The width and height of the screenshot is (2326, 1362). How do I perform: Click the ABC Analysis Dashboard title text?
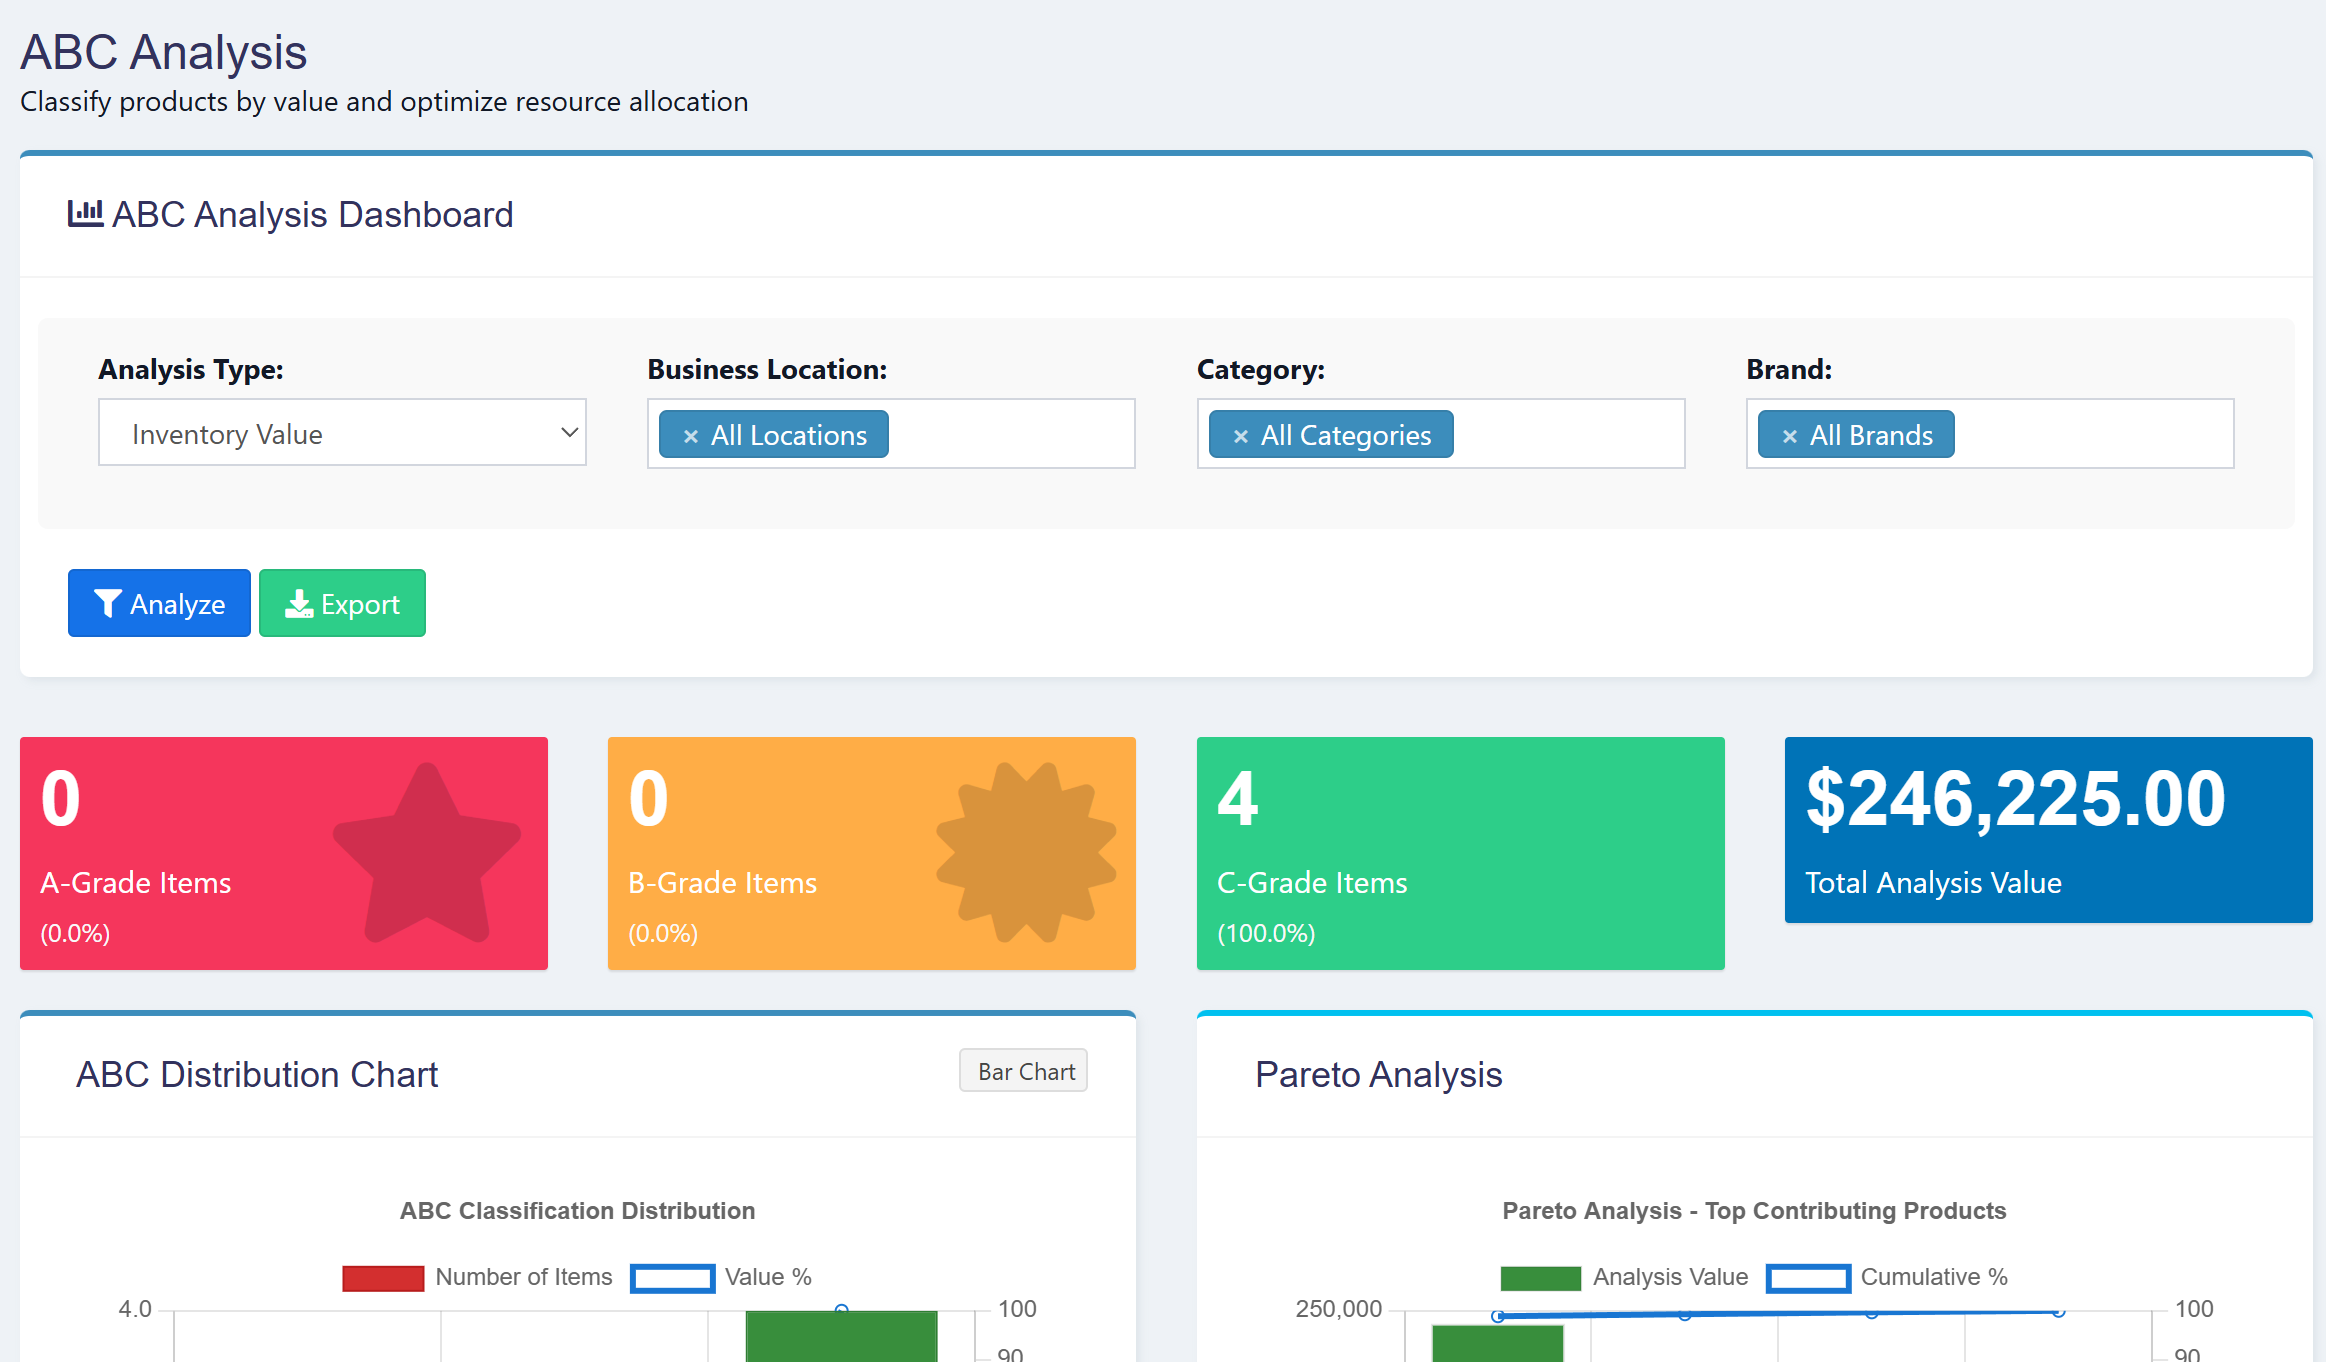tap(312, 214)
